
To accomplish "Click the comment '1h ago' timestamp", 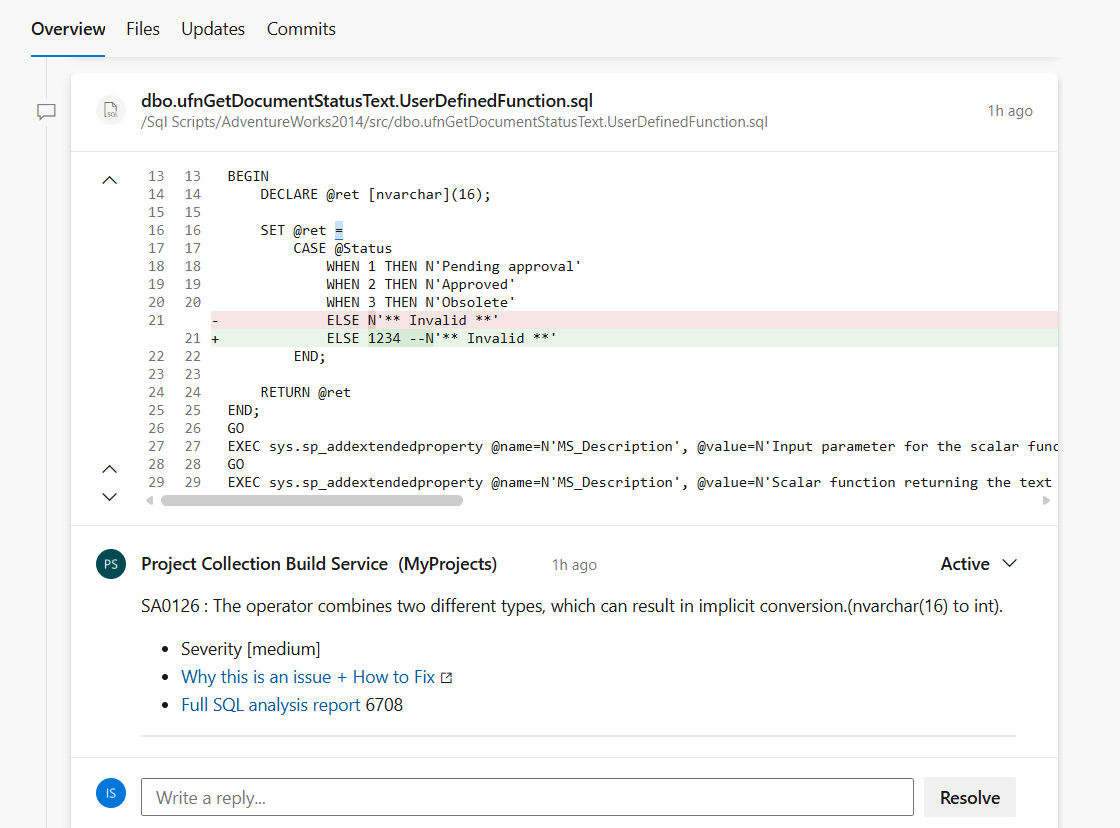I will pos(574,565).
